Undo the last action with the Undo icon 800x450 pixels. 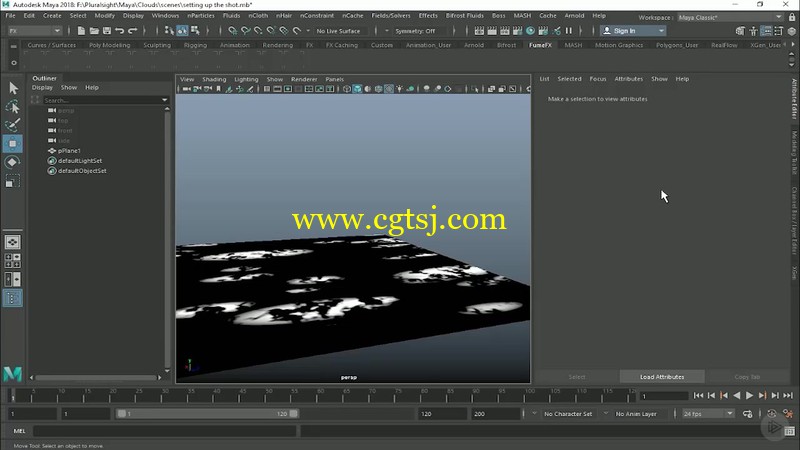click(x=119, y=31)
